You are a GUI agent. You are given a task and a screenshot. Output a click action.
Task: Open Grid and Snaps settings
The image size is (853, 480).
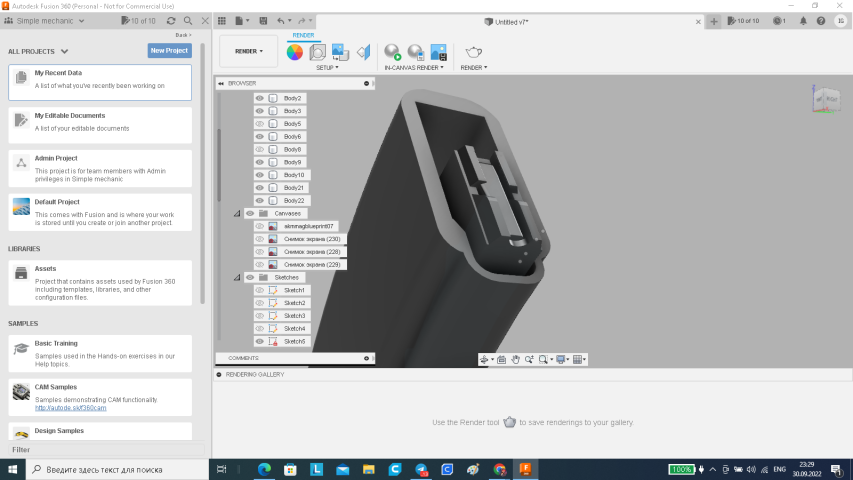578,359
